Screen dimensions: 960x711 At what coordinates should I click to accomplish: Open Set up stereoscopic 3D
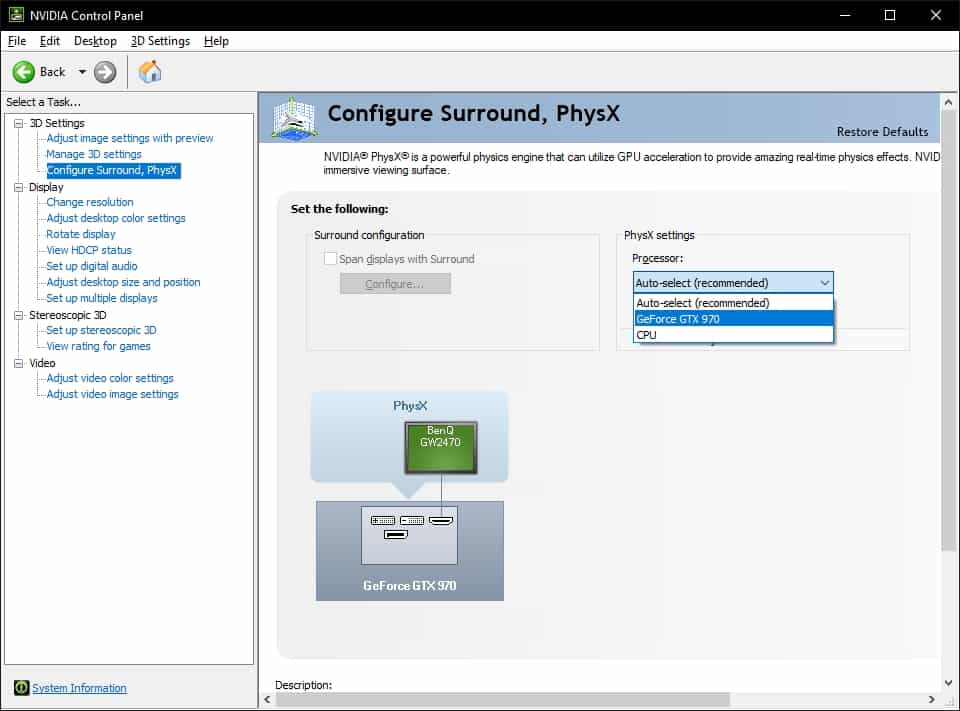[x=101, y=330]
